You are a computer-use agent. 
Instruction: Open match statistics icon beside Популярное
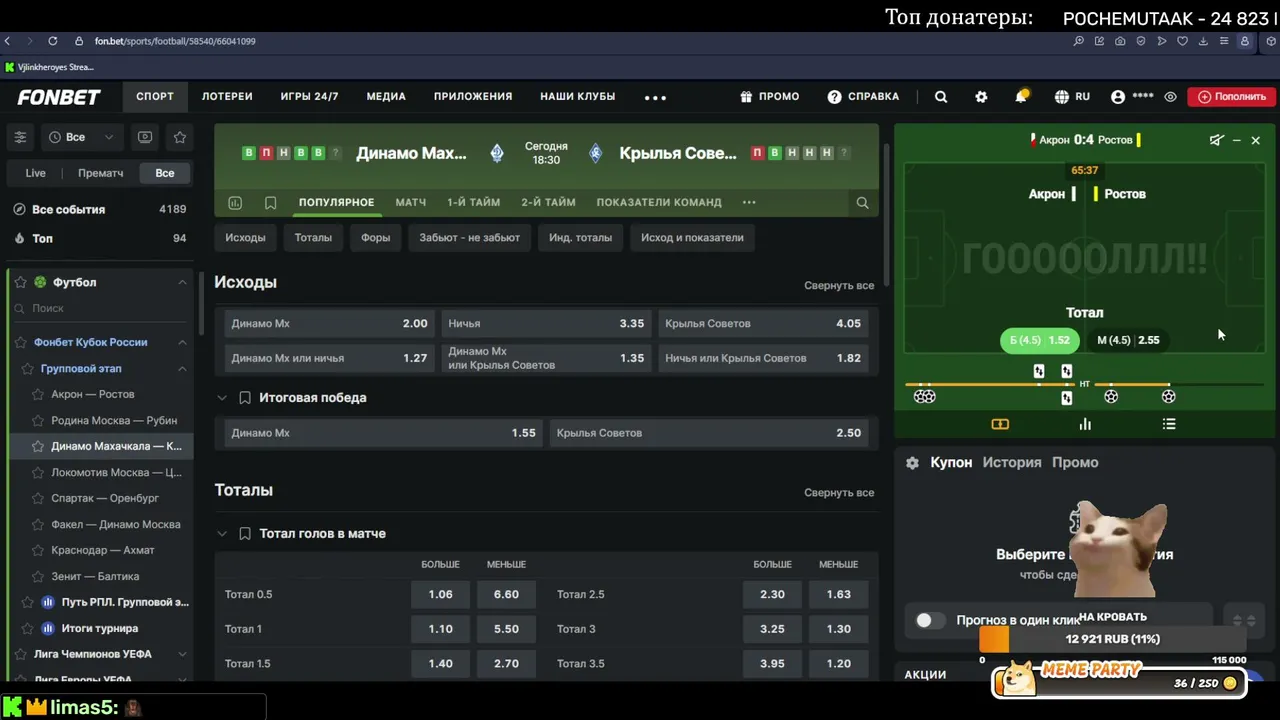pos(235,202)
